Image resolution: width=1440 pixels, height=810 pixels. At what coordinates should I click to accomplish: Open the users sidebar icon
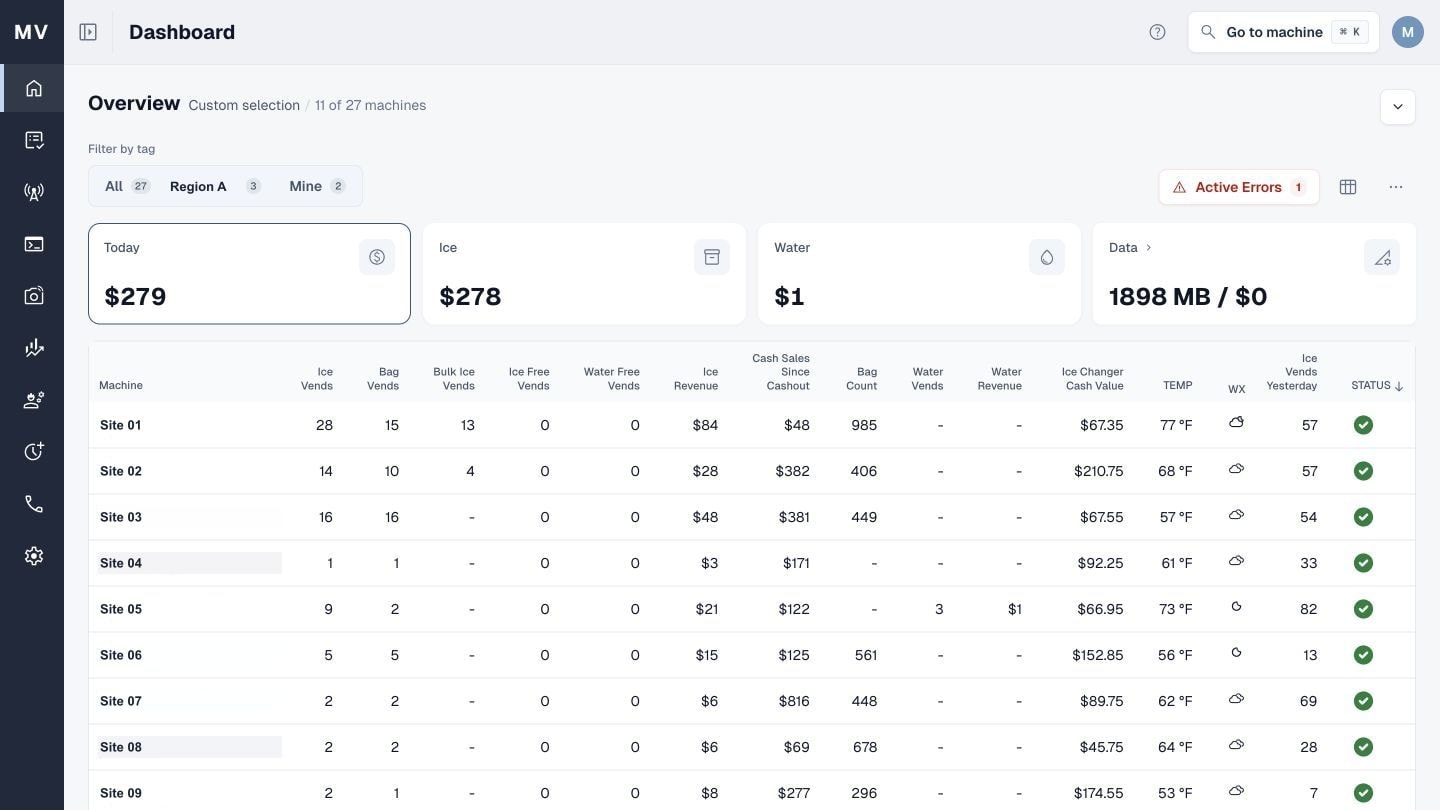click(34, 400)
